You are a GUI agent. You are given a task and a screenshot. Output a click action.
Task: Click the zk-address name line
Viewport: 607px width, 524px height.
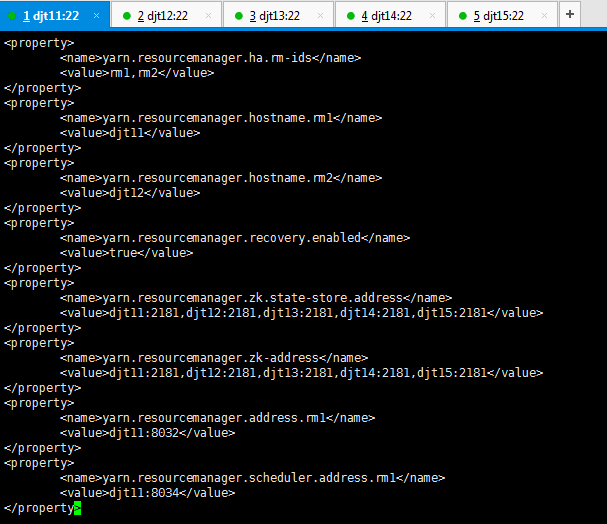point(214,358)
